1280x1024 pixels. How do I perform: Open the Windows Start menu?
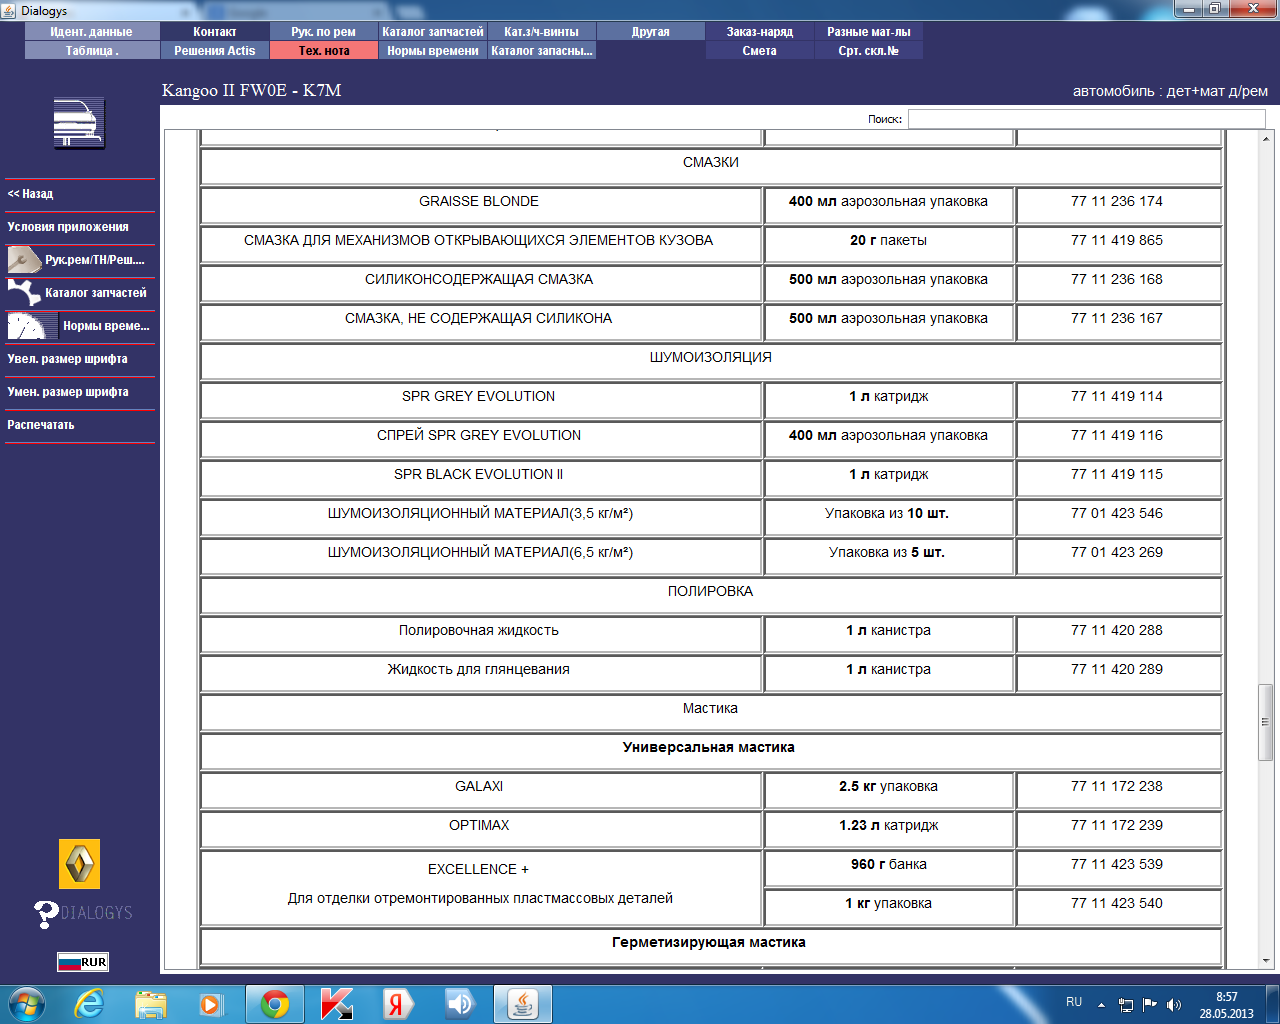coord(27,1004)
